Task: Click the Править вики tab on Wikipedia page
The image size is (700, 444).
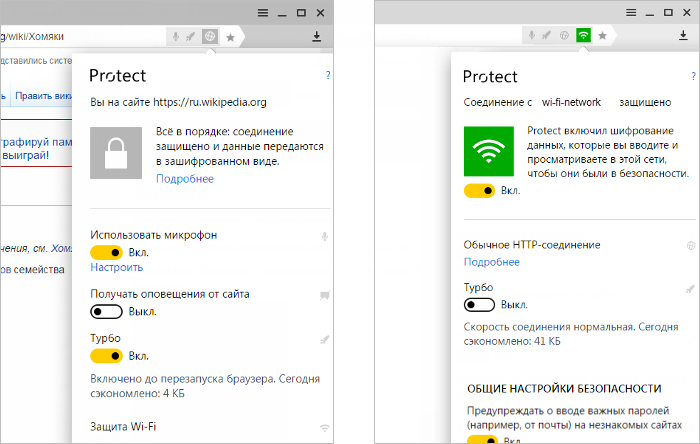Action: click(x=43, y=96)
